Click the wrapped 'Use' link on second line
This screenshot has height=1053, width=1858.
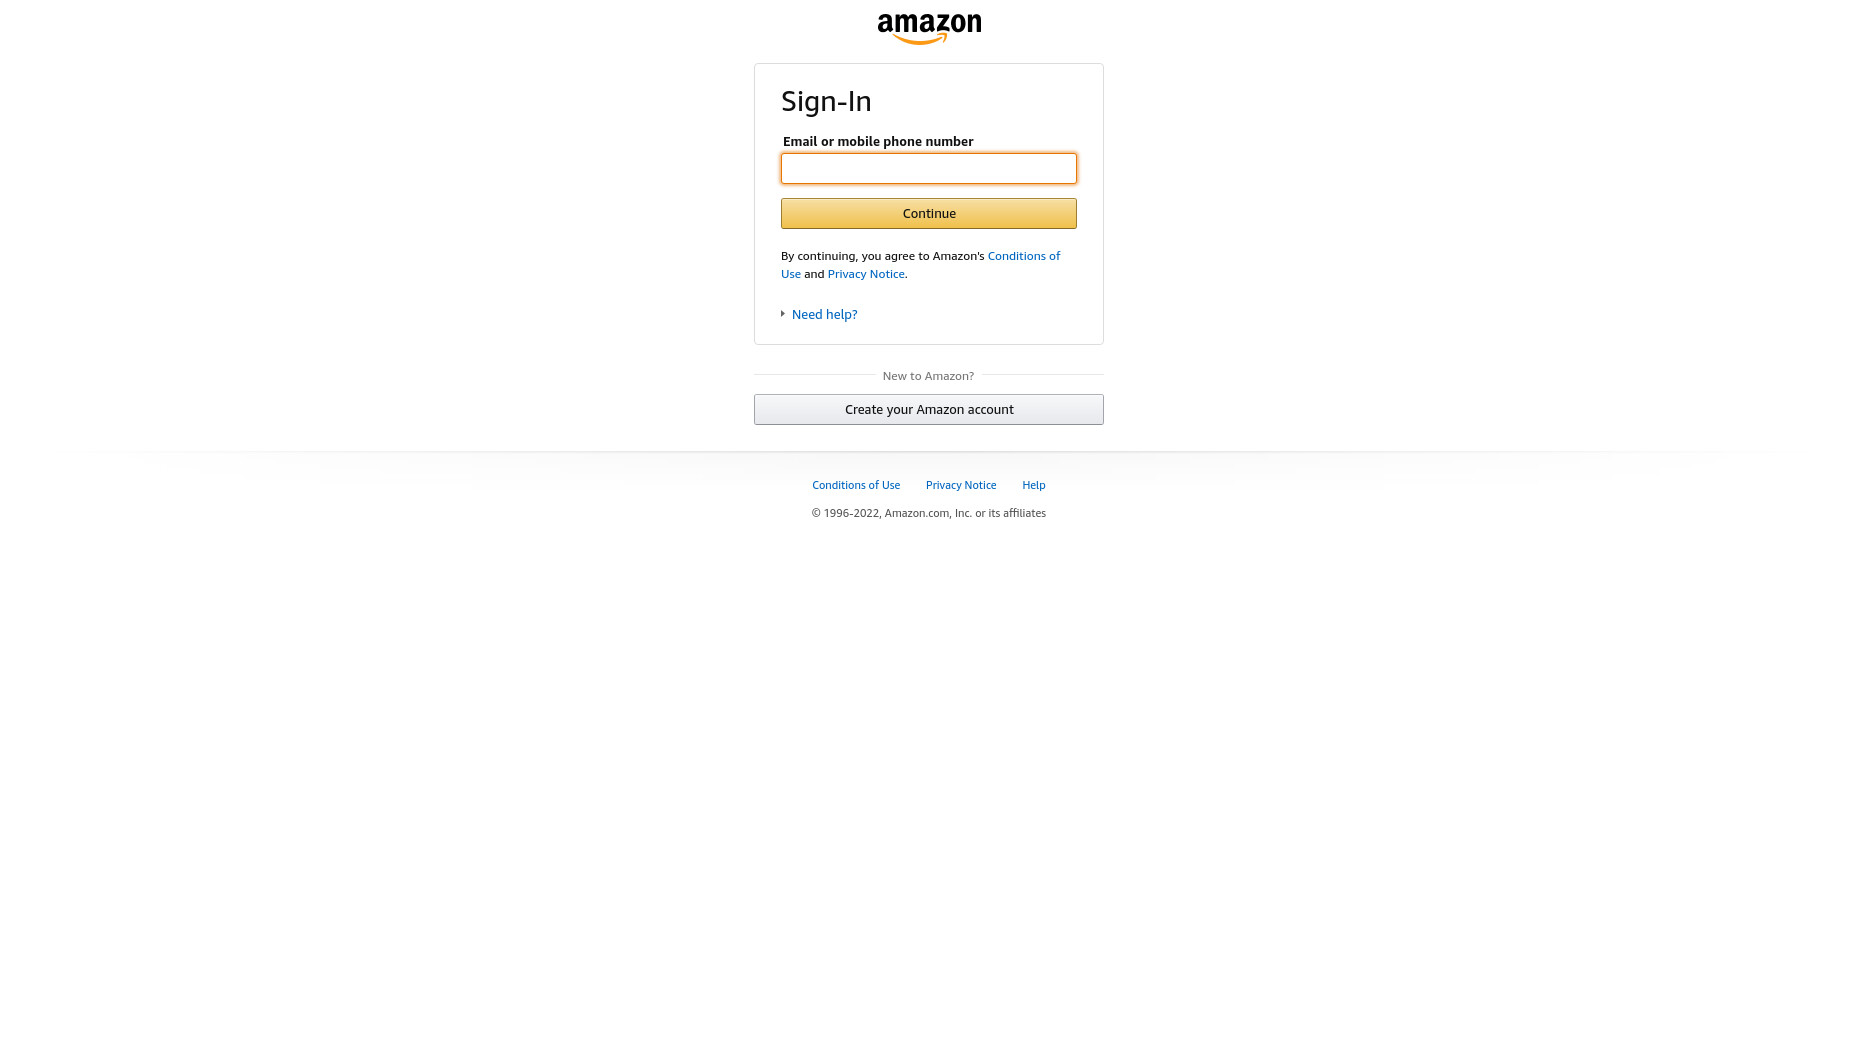(791, 274)
